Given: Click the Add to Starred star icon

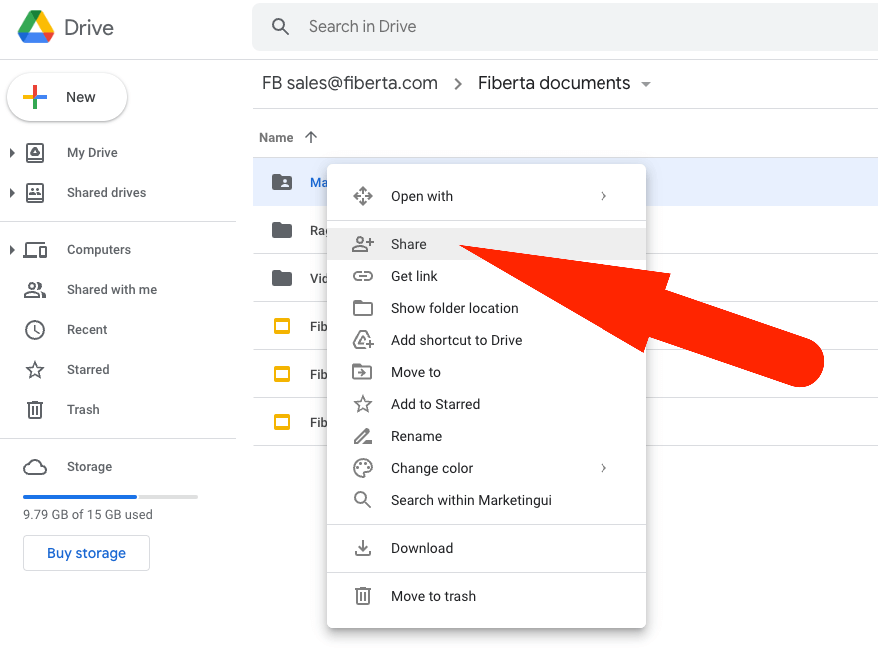Looking at the screenshot, I should [x=363, y=404].
